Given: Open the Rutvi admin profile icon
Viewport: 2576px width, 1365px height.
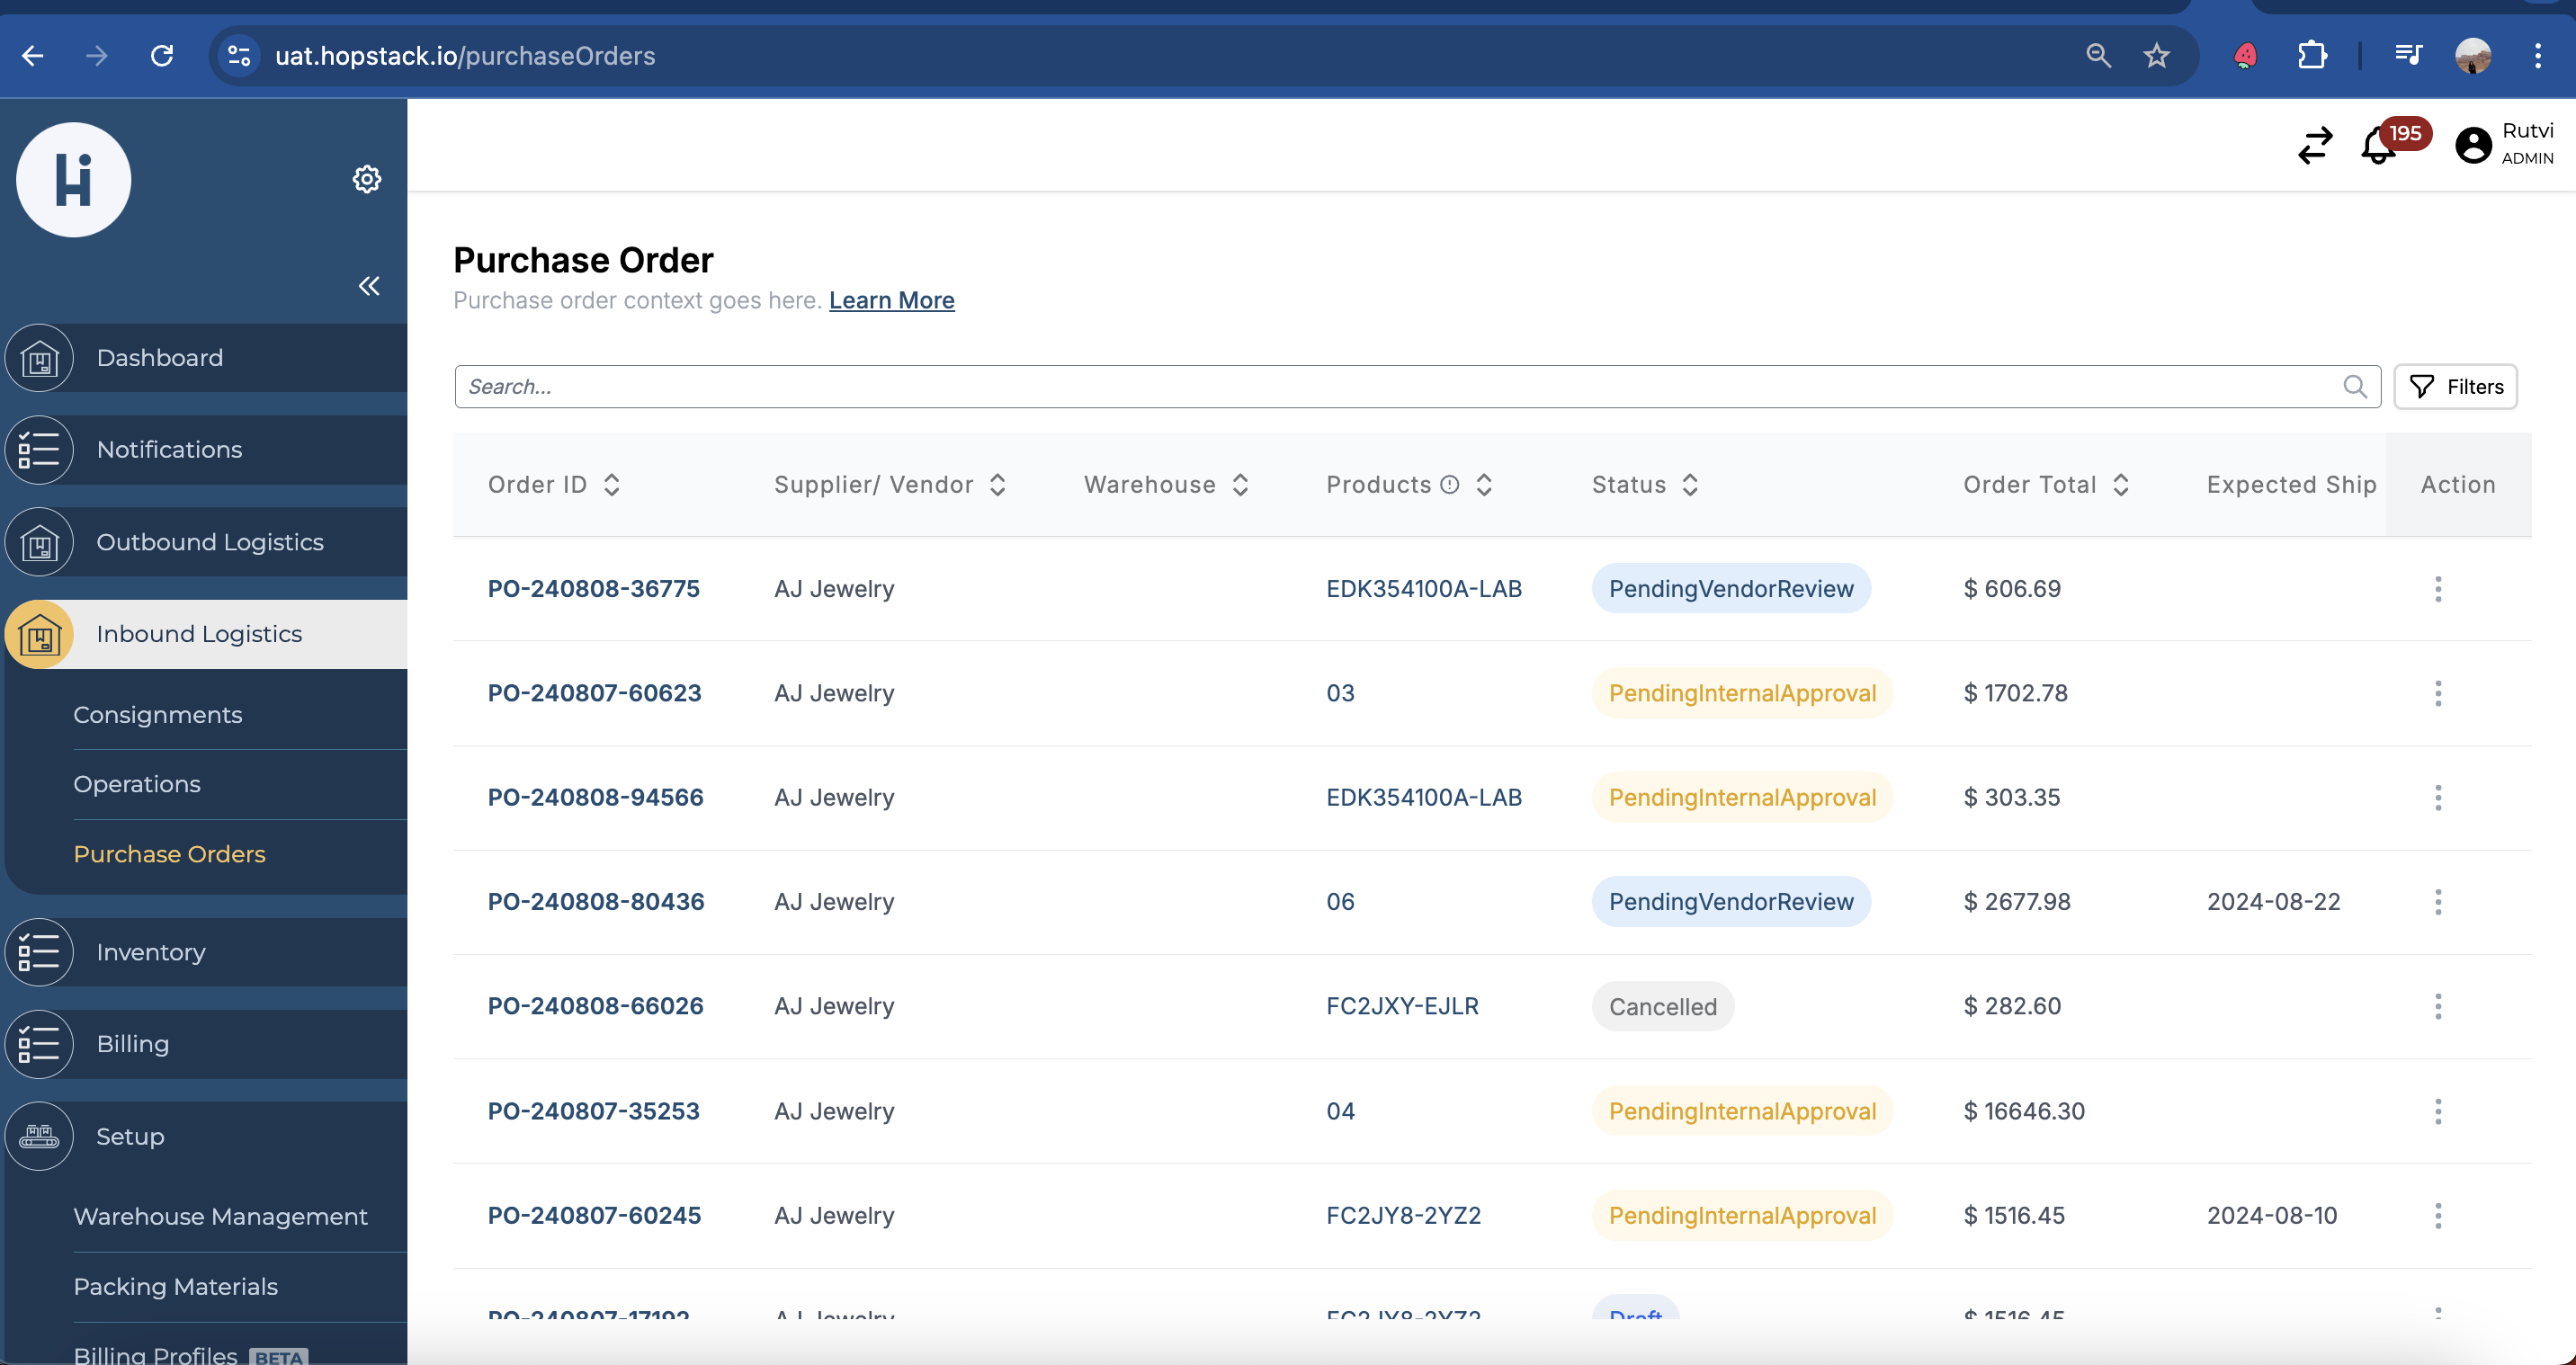Looking at the screenshot, I should click(2472, 144).
